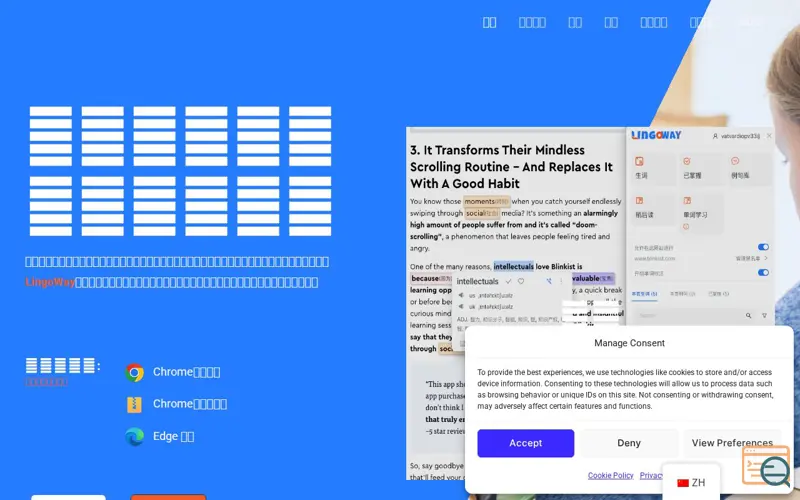
Task: Click the 'Manage Consent' dialog title
Action: click(x=629, y=343)
